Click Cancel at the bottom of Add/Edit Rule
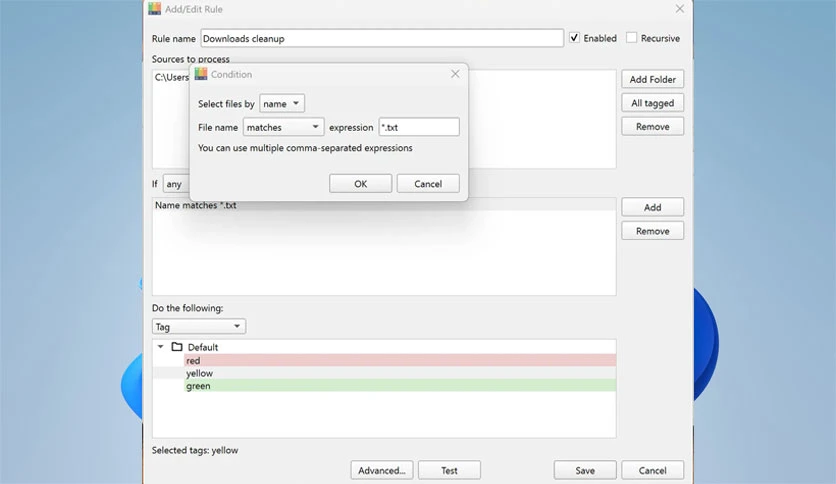This screenshot has height=484, width=836. pos(653,471)
